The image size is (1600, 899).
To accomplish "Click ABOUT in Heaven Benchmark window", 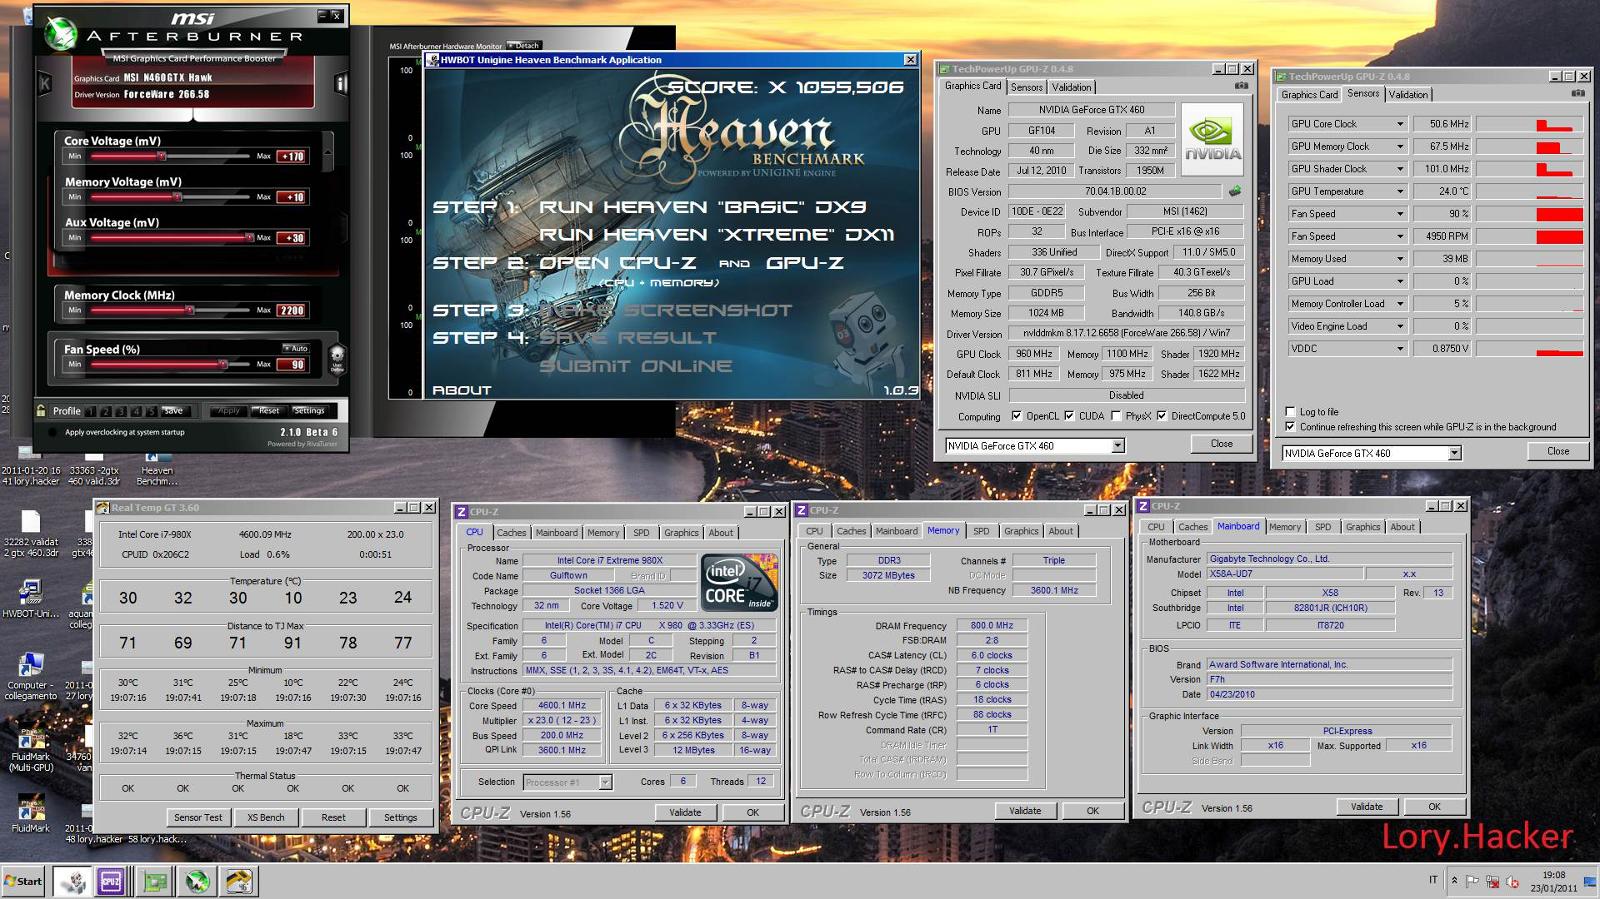I will click(x=462, y=390).
